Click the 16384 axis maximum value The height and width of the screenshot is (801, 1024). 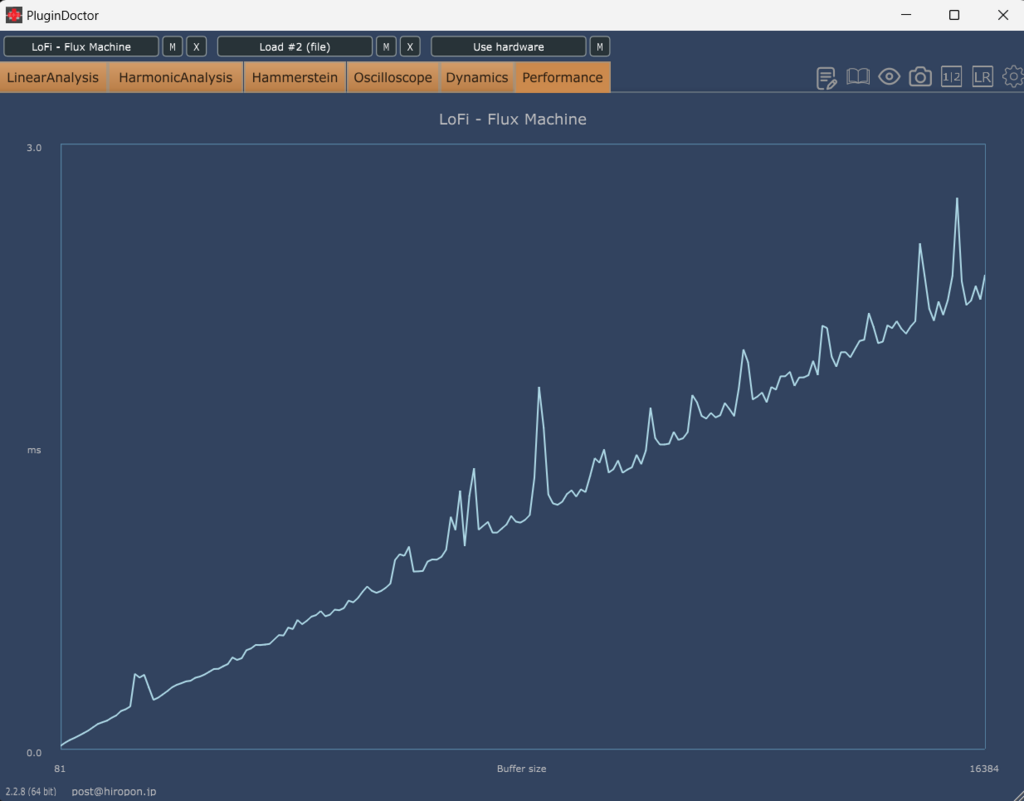coord(984,768)
